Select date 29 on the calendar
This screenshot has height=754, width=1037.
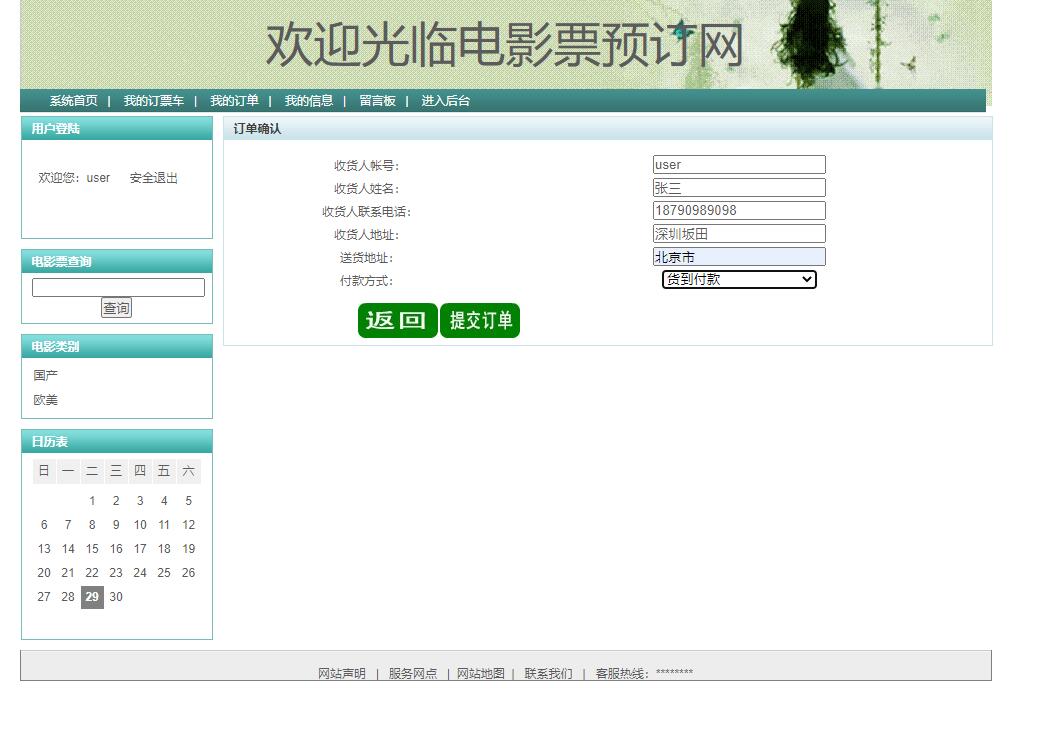pos(92,597)
